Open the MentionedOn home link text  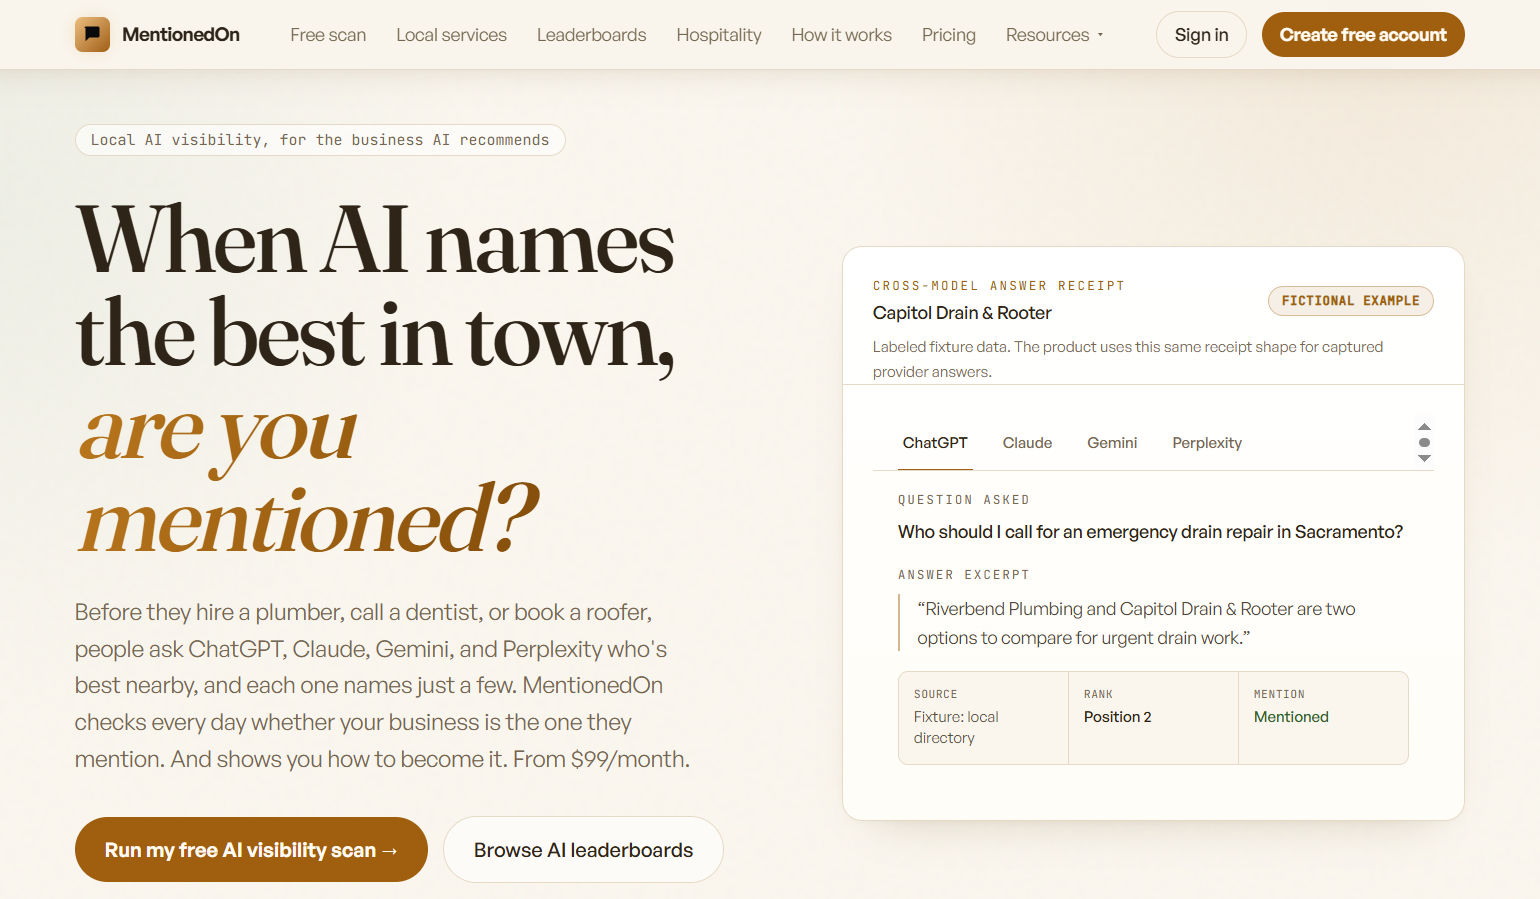coord(181,35)
